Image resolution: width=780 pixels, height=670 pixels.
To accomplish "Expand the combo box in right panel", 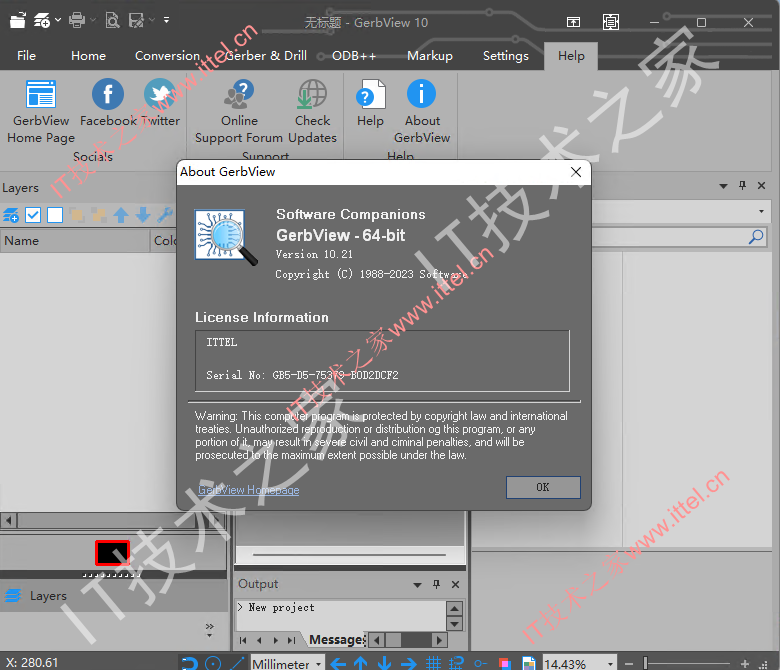I will [x=761, y=211].
